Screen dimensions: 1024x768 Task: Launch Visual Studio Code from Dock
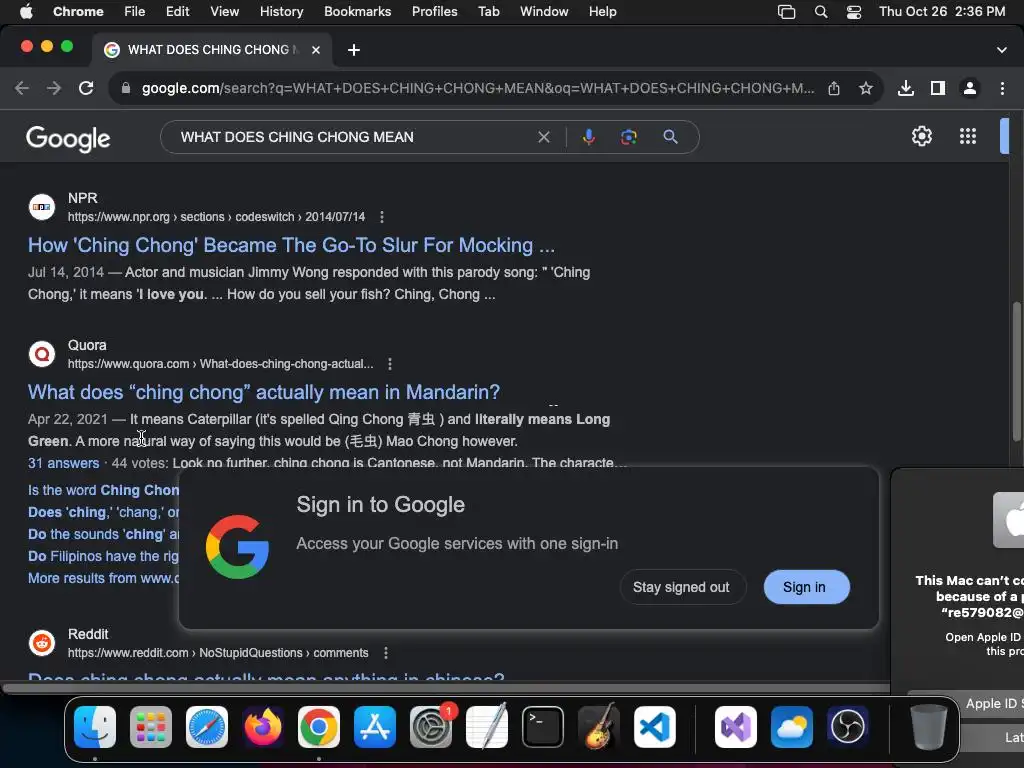click(654, 727)
